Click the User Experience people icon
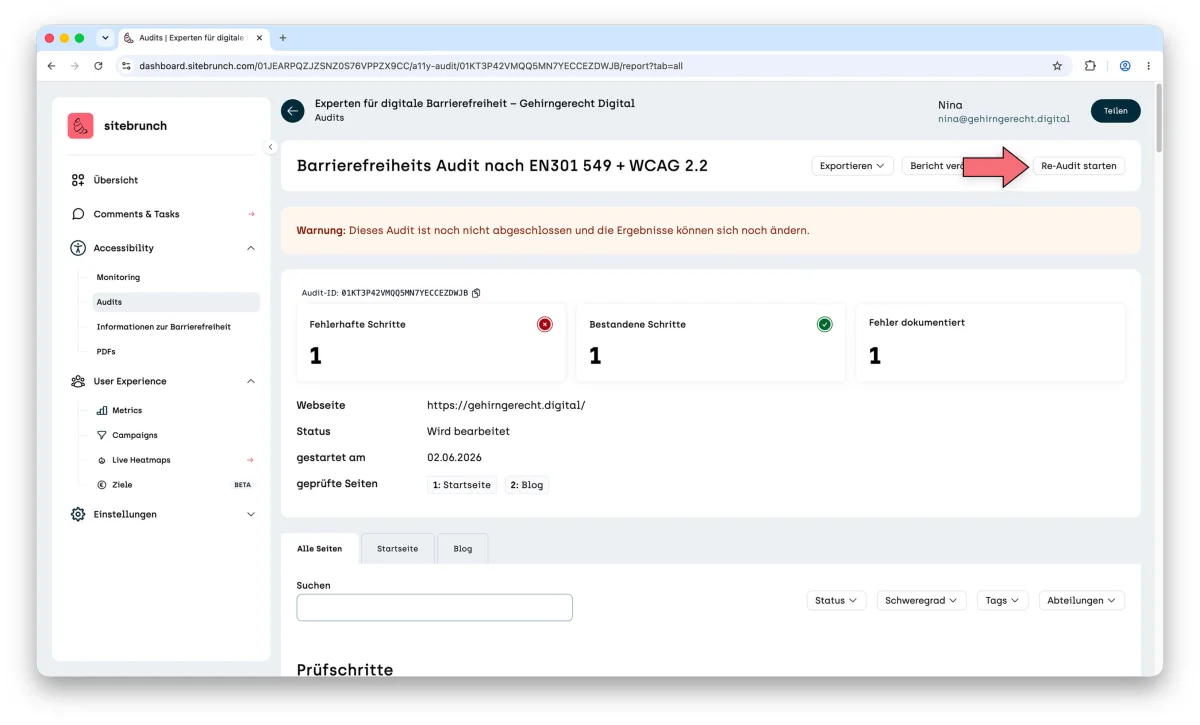 pos(78,381)
